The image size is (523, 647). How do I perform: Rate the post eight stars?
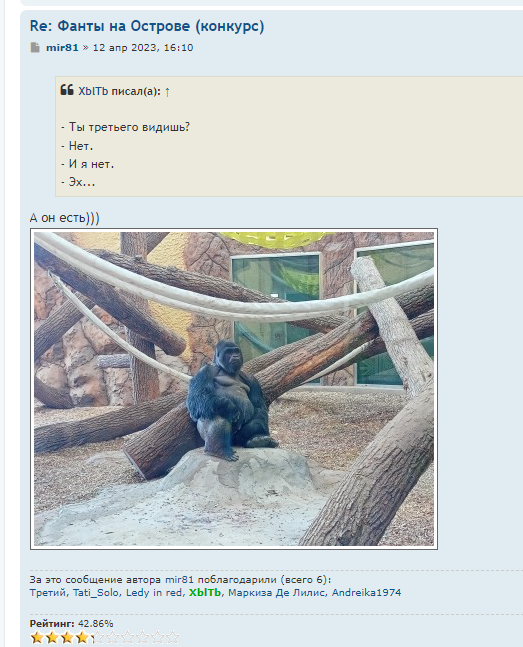pos(142,637)
